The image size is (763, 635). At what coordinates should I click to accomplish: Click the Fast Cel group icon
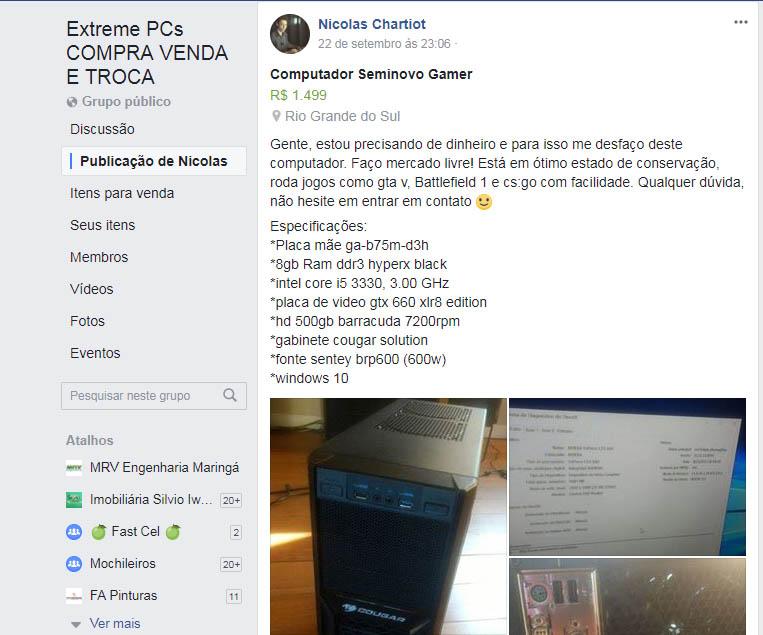74,532
